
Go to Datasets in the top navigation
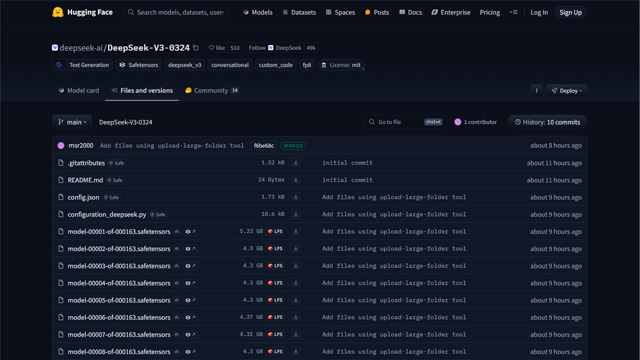[x=299, y=12]
